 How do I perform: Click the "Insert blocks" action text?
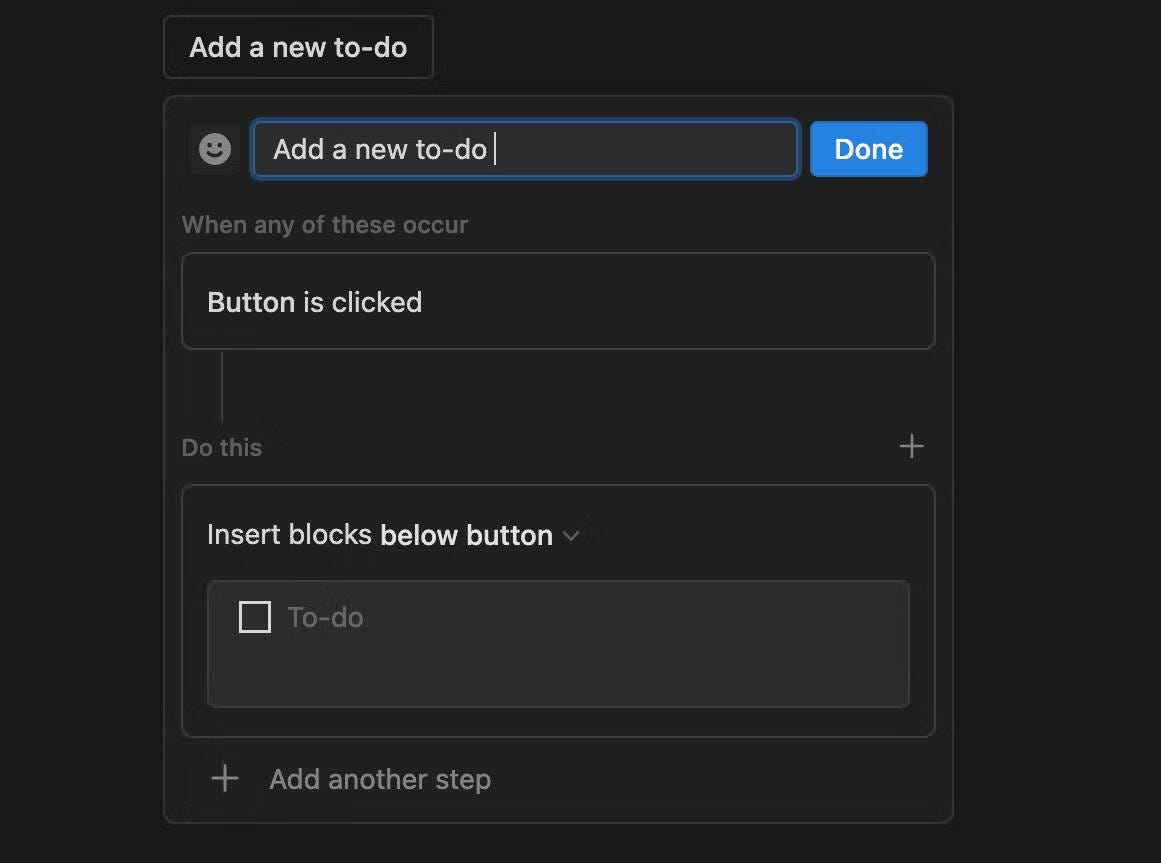[290, 534]
